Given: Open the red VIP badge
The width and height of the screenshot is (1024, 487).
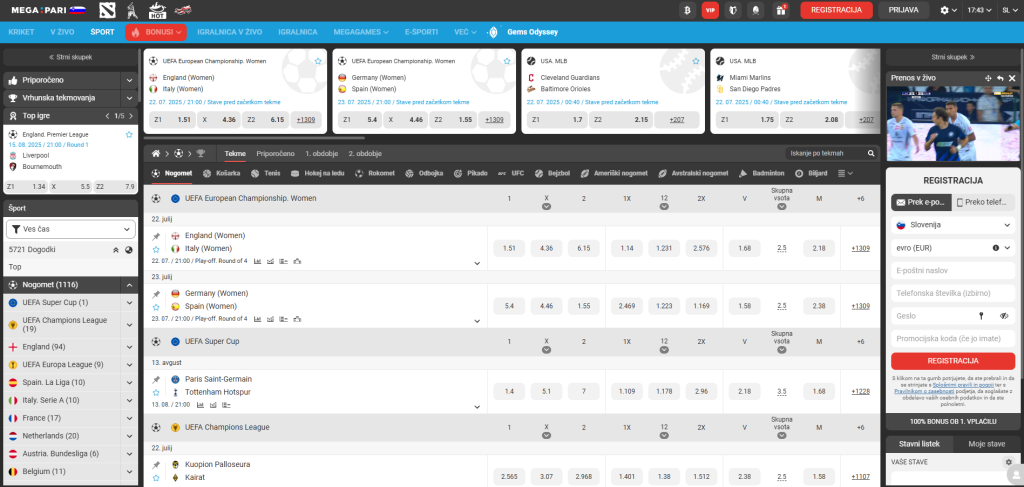Looking at the screenshot, I should [711, 10].
